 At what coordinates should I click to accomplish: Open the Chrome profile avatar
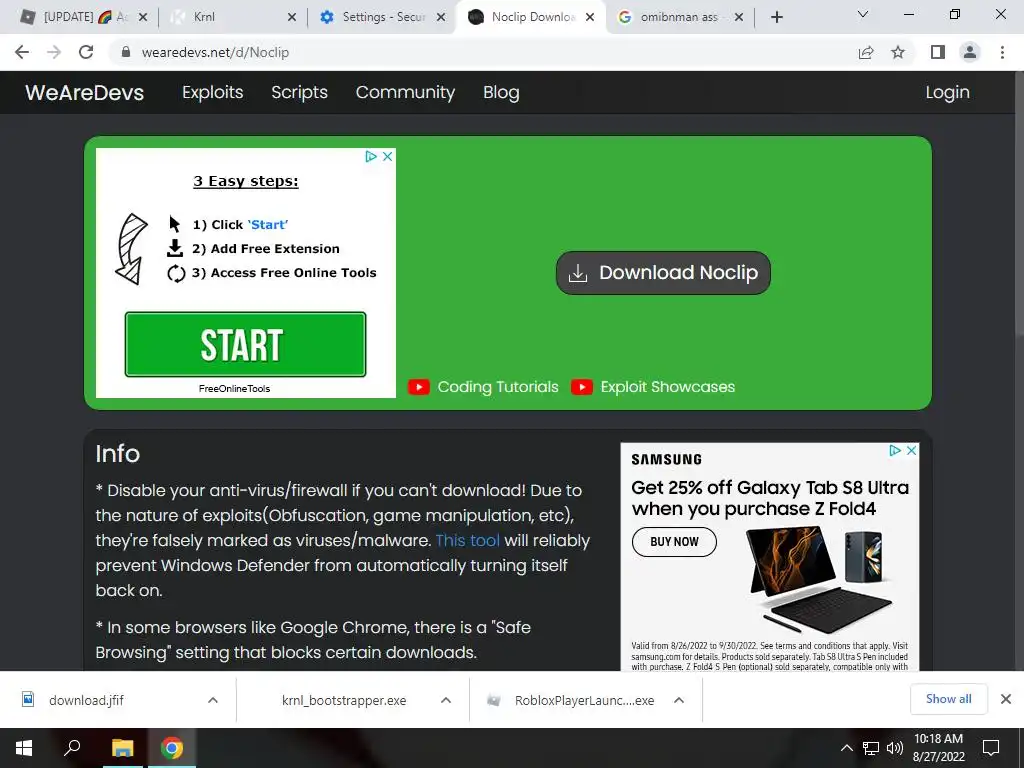[x=970, y=52]
